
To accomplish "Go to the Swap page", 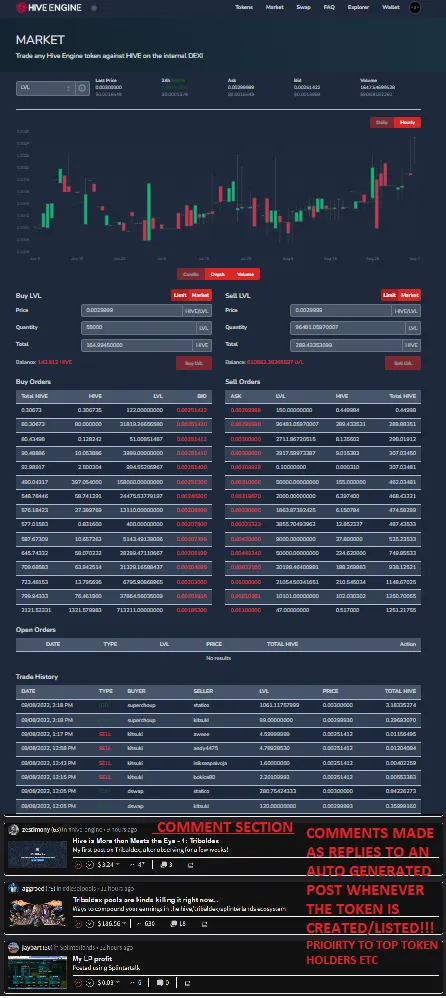I will click(303, 7).
